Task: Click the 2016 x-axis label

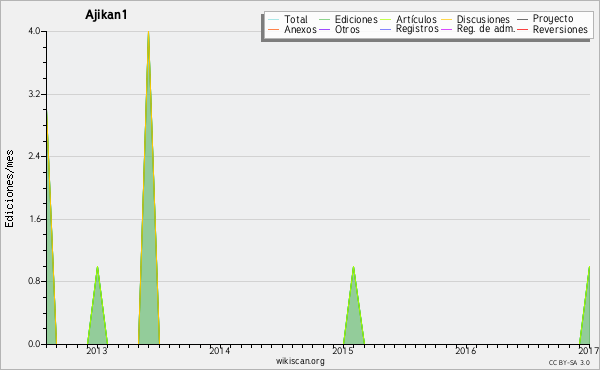Action: point(466,350)
